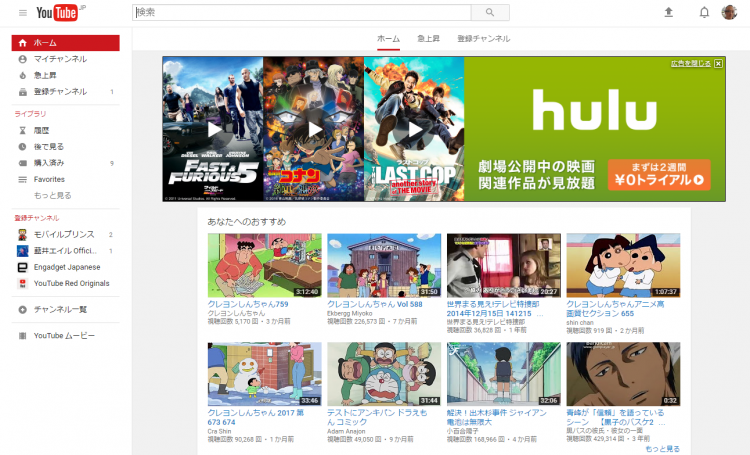750x455 pixels.
Task: Open the 31:44 Doraemon thumbnail
Action: (x=384, y=374)
